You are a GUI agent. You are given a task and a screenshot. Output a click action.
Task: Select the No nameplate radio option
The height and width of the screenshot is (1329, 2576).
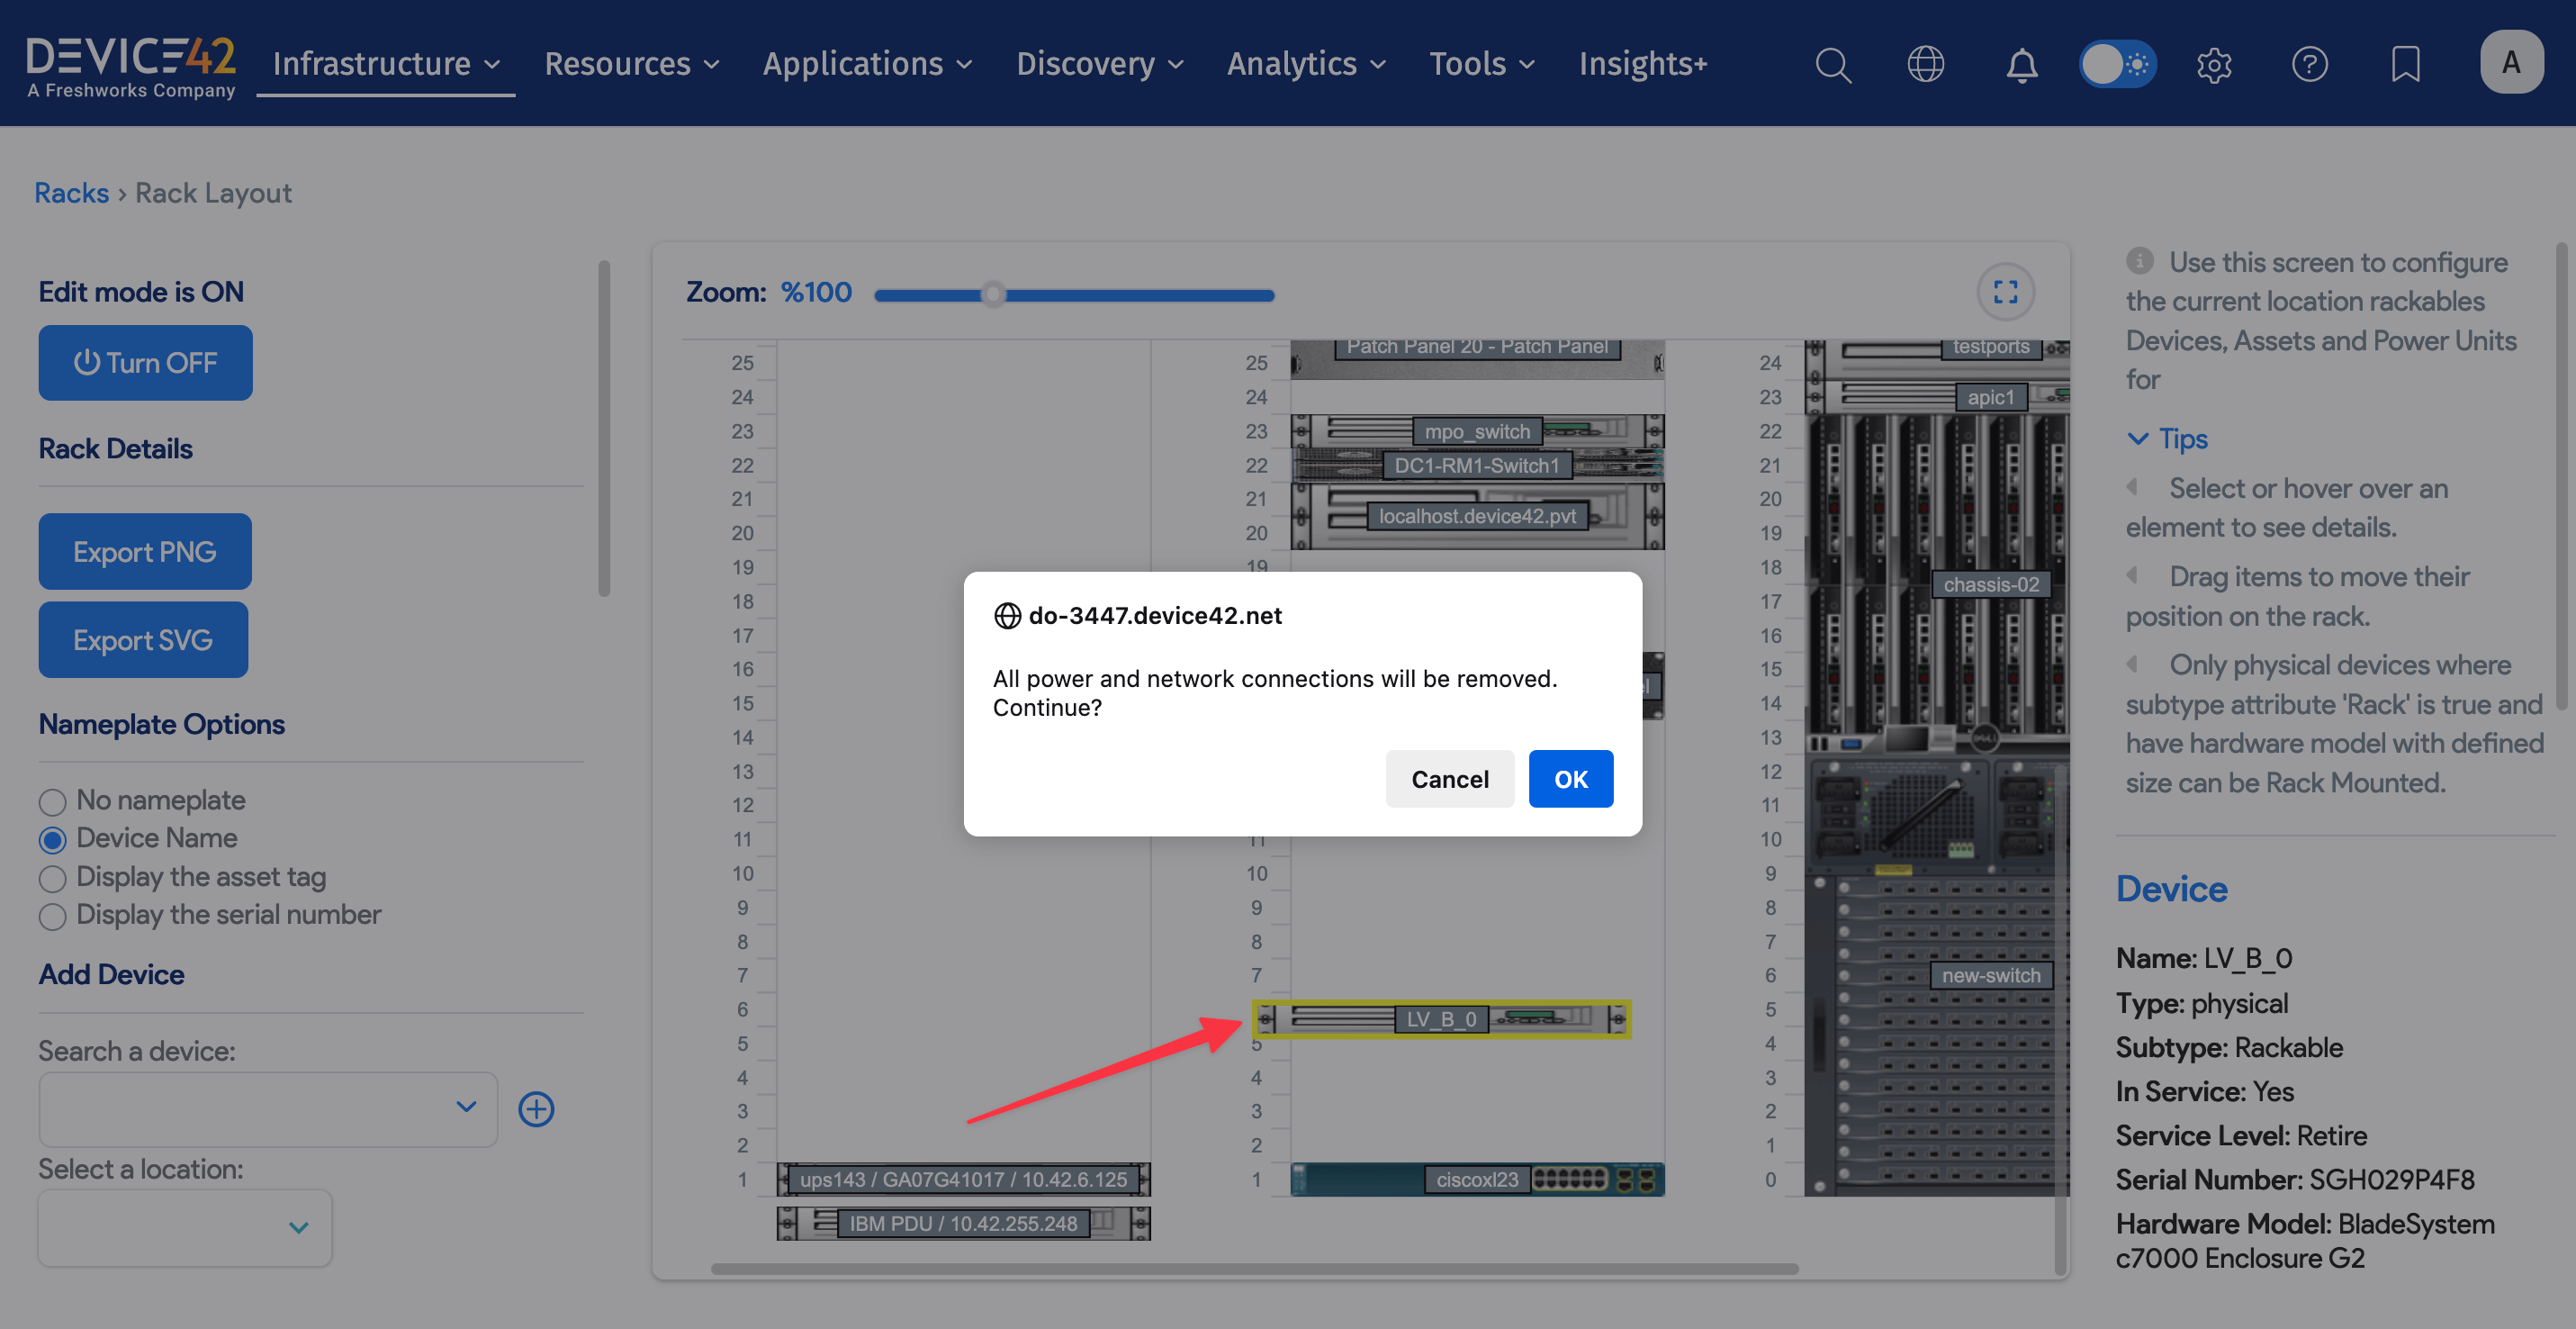pos(53,801)
